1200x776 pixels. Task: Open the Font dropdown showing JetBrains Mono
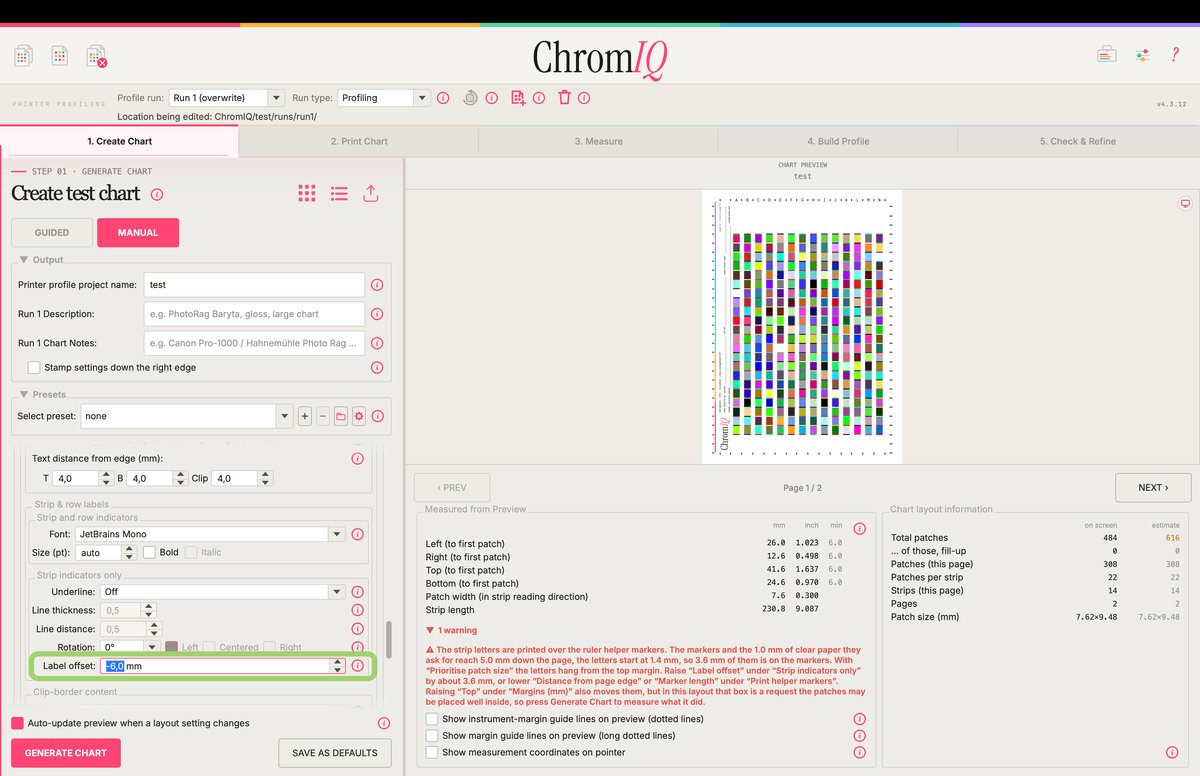[x=210, y=534]
